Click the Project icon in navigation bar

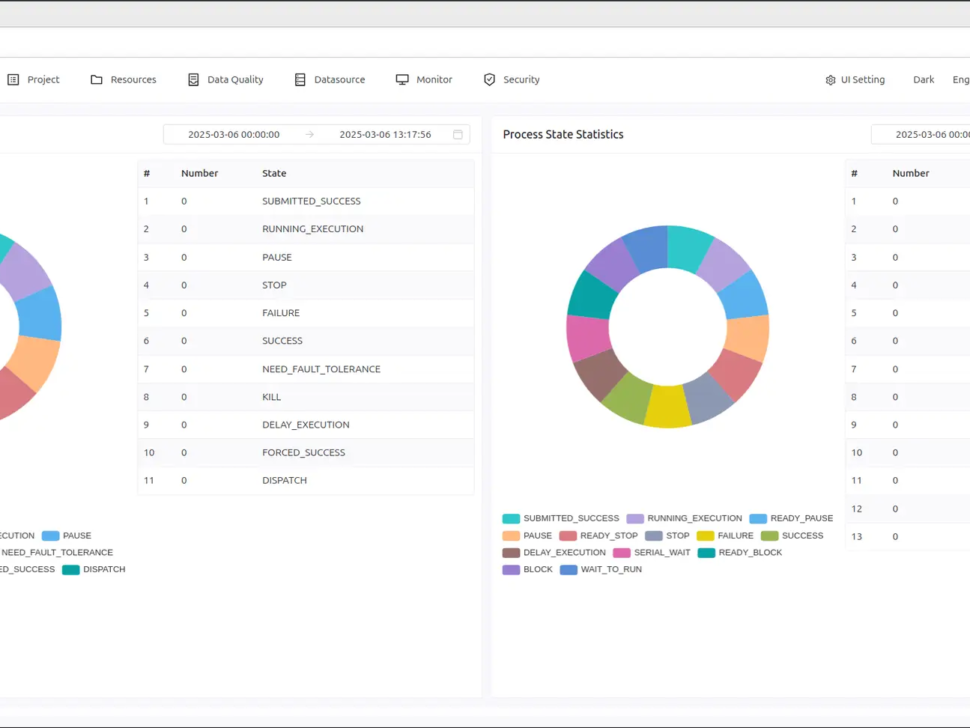pyautogui.click(x=13, y=80)
